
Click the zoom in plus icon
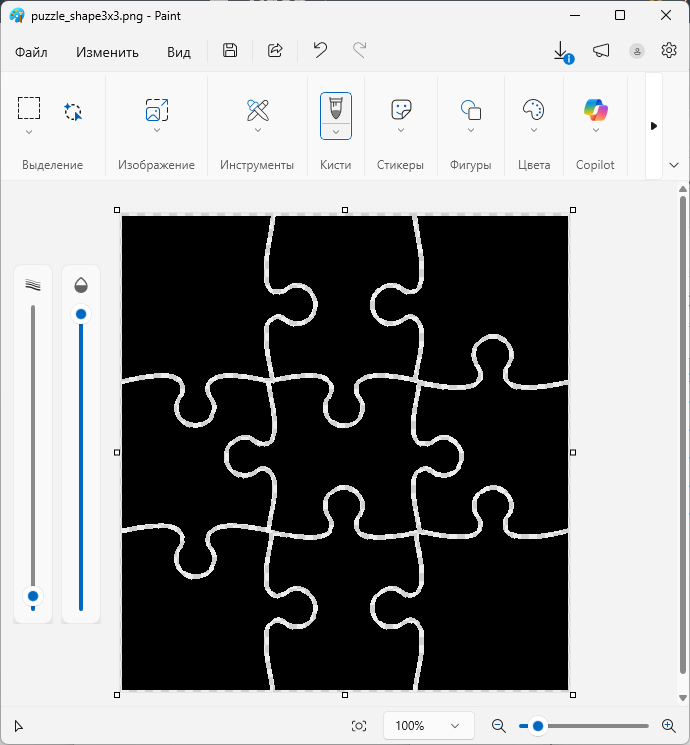(x=669, y=726)
